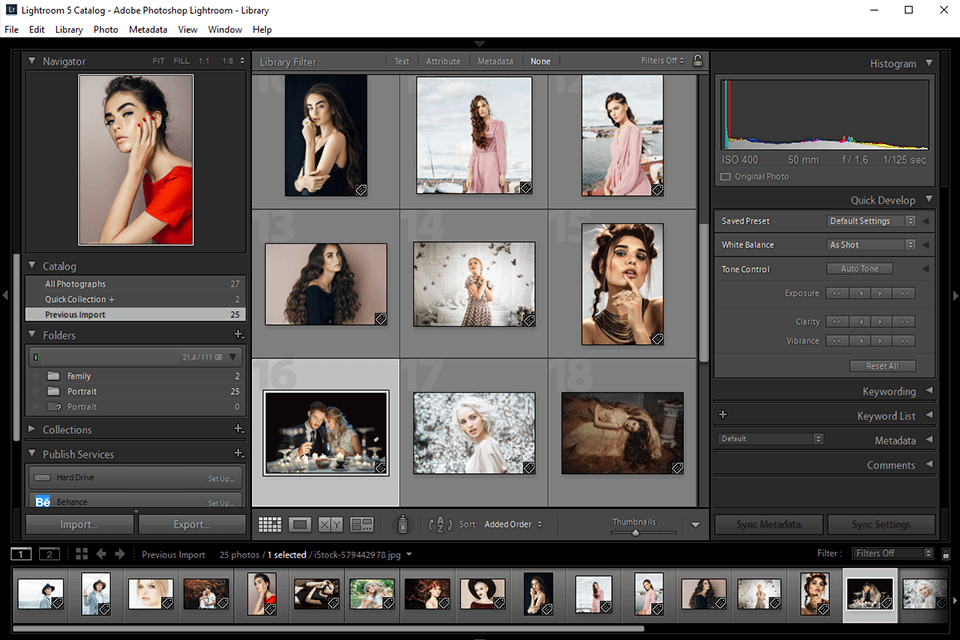Click the Auto Tone button
The width and height of the screenshot is (960, 640).
pos(859,269)
